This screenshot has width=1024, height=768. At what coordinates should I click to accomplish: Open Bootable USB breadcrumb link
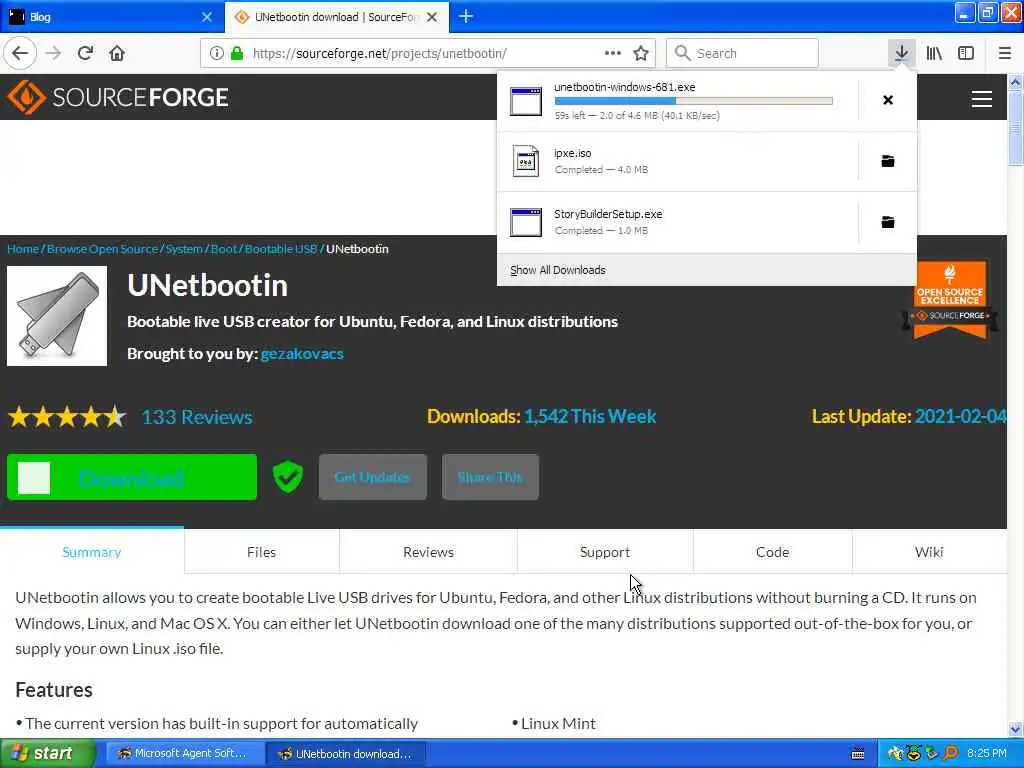[281, 249]
